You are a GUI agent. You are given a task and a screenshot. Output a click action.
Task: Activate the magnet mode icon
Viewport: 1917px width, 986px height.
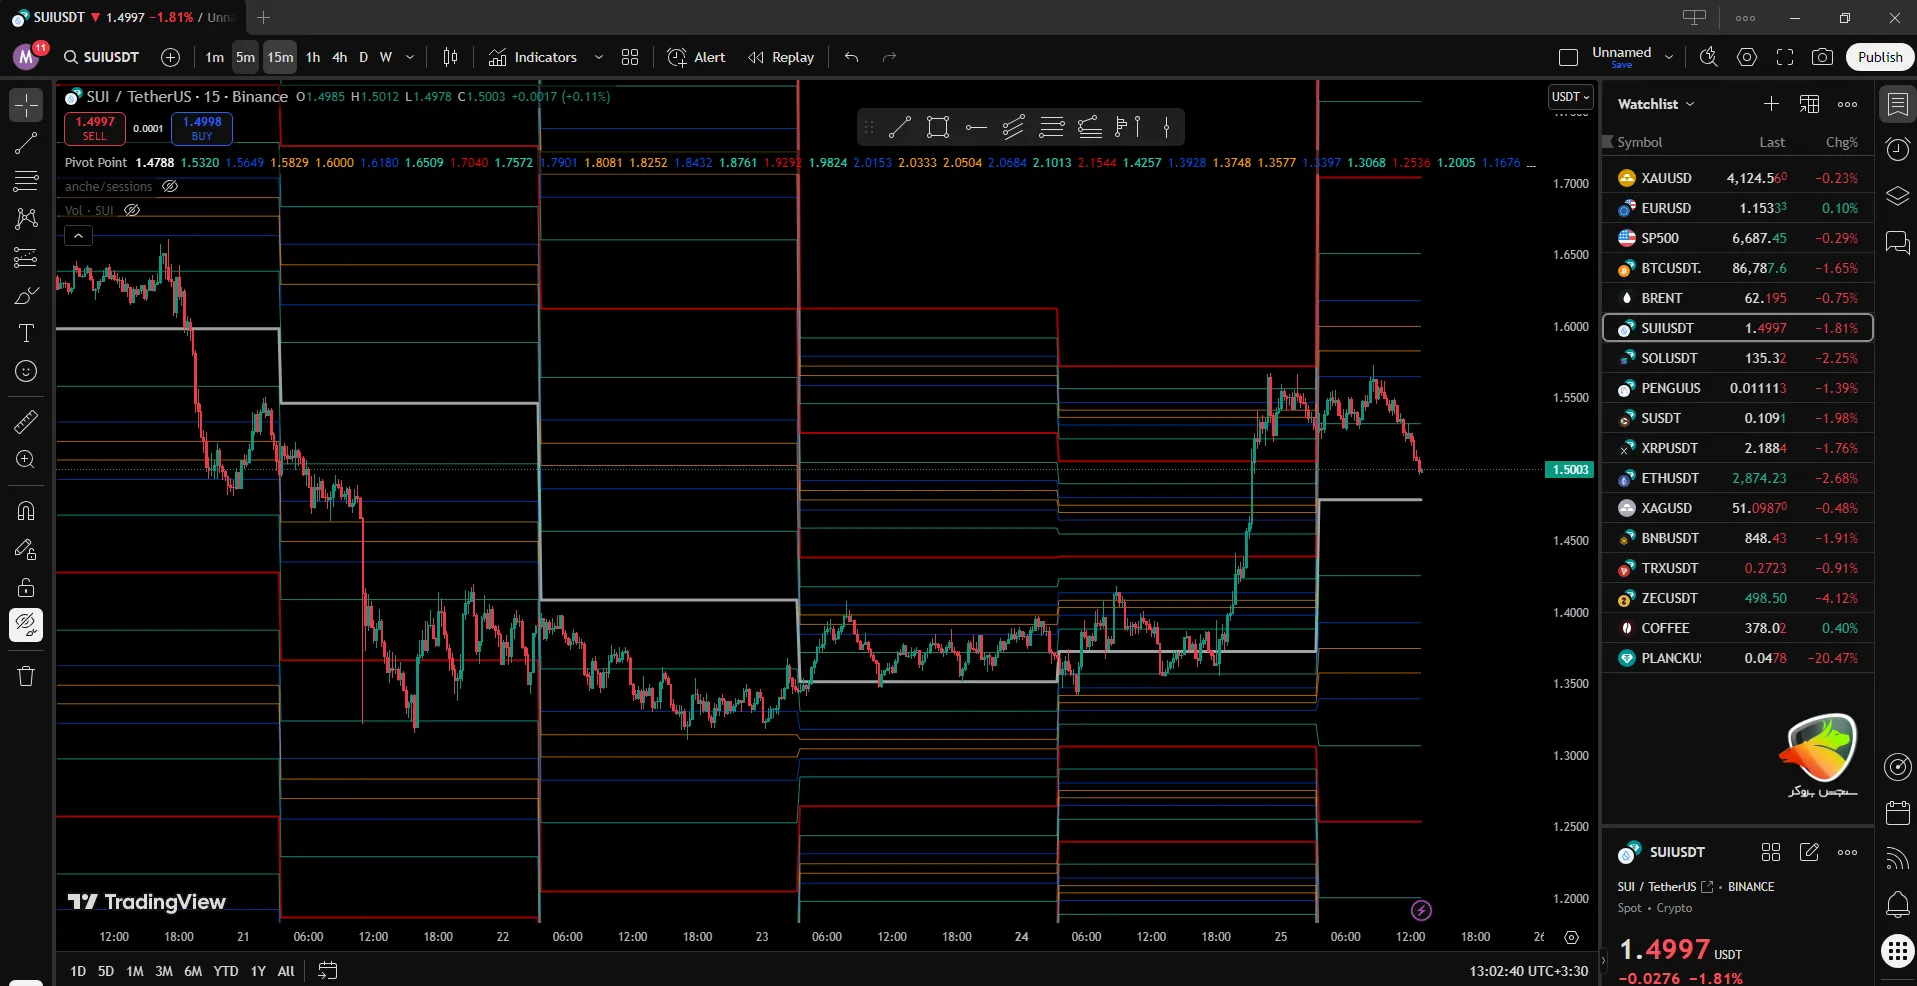click(26, 511)
